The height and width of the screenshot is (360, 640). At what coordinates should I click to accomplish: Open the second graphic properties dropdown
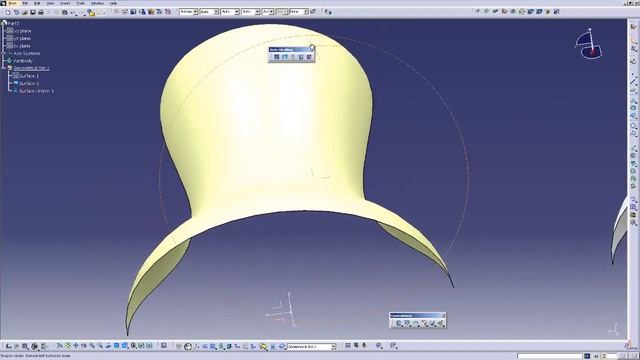[216, 12]
